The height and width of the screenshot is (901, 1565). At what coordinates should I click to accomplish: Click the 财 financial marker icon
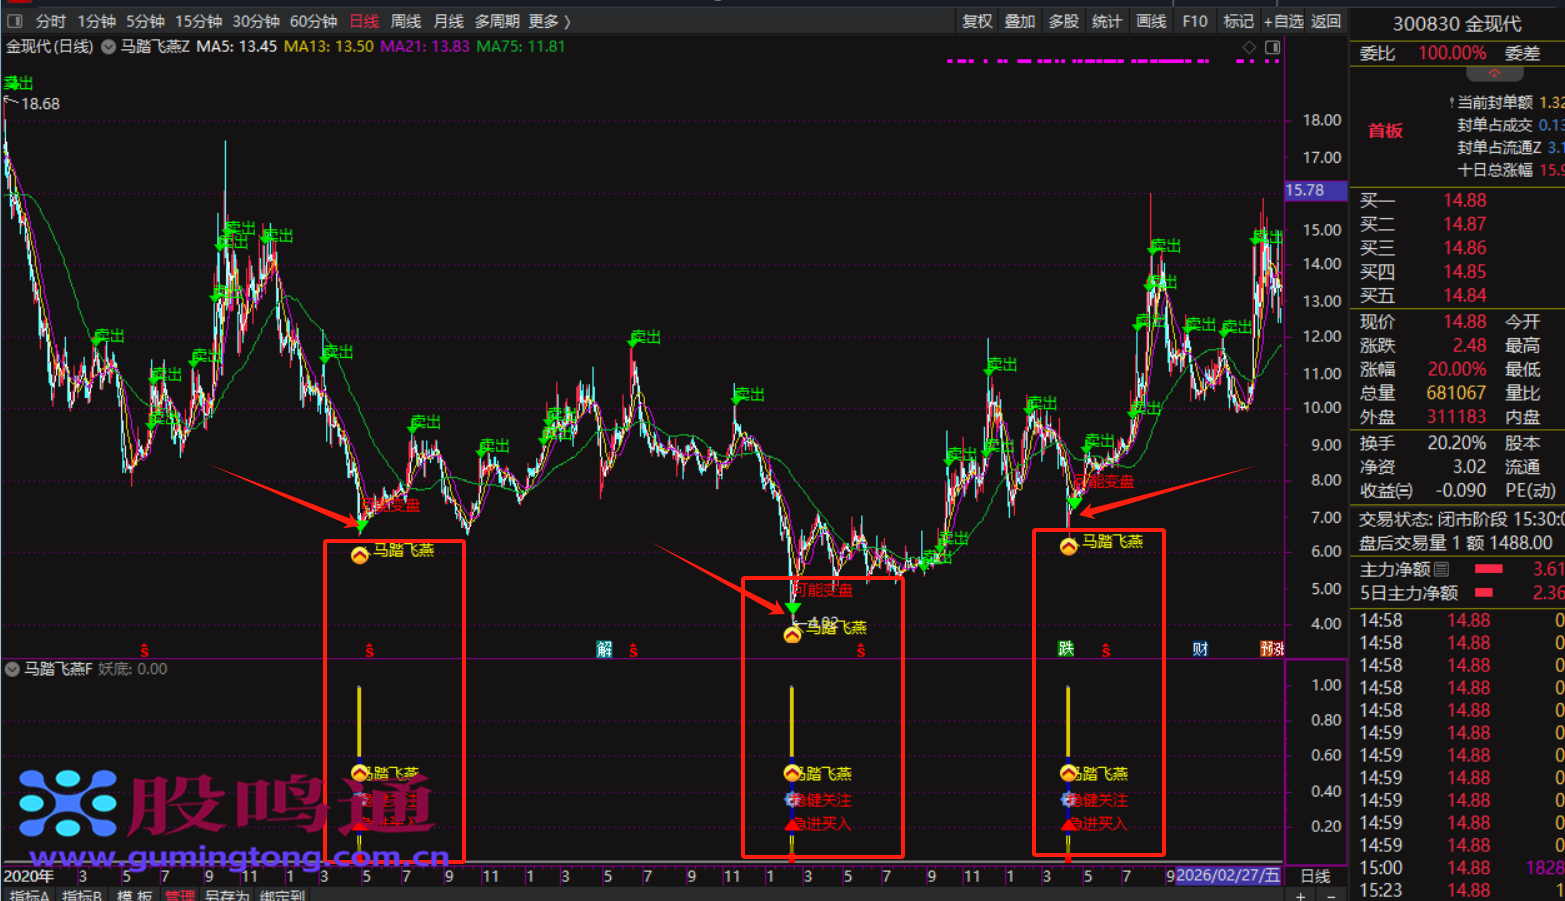click(1200, 649)
